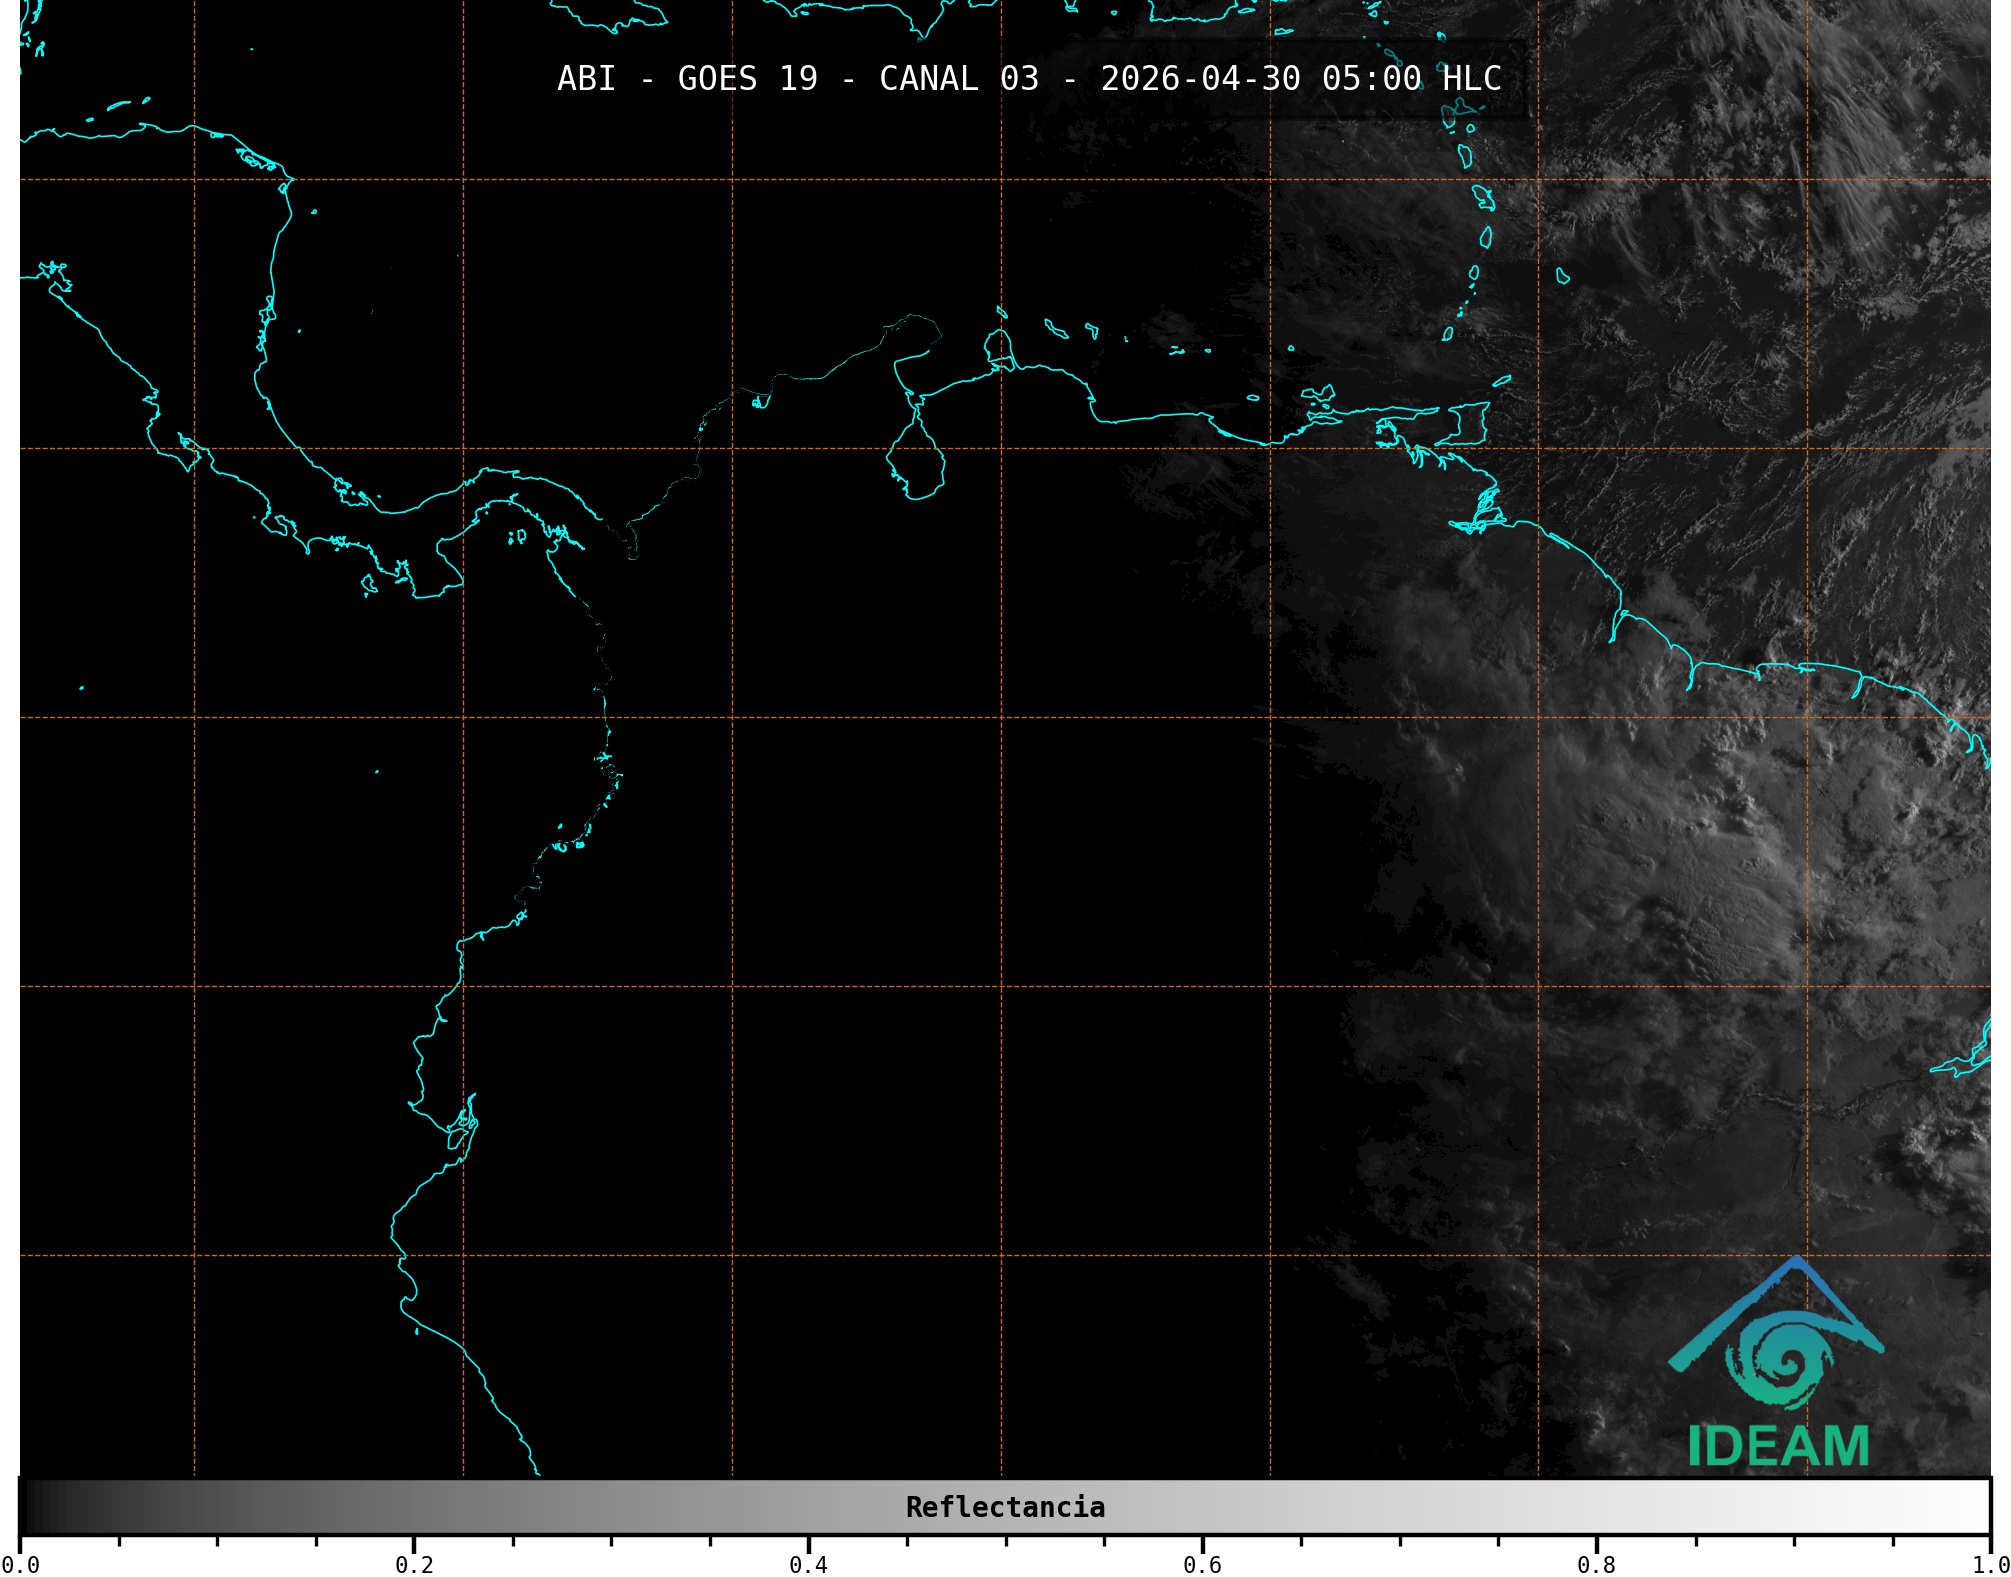Click the 0.0 colorbar tick label
The image size is (2011, 1577).
tap(20, 1564)
